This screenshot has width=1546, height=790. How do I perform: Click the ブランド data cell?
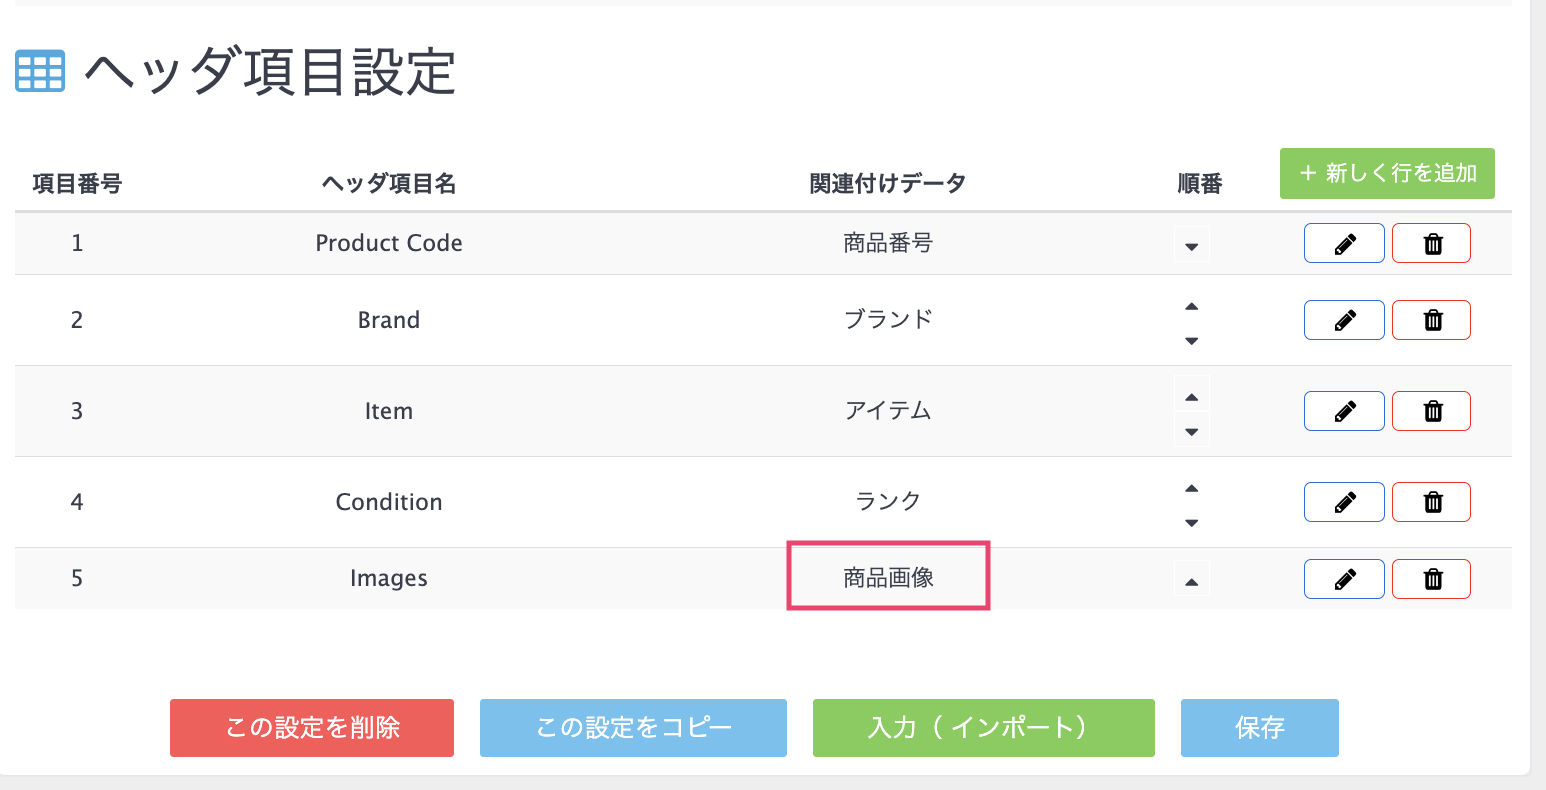coord(888,320)
